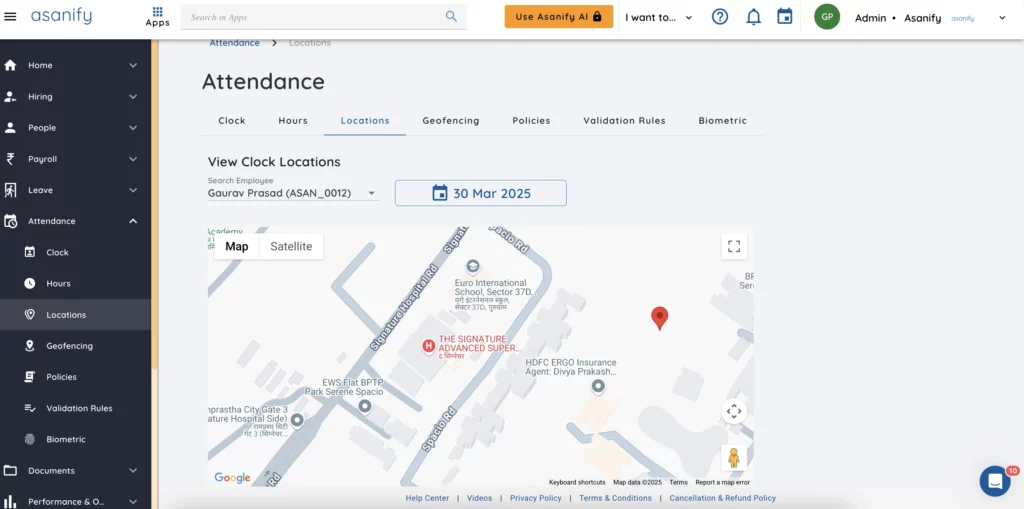Select the Locations tab

click(365, 120)
